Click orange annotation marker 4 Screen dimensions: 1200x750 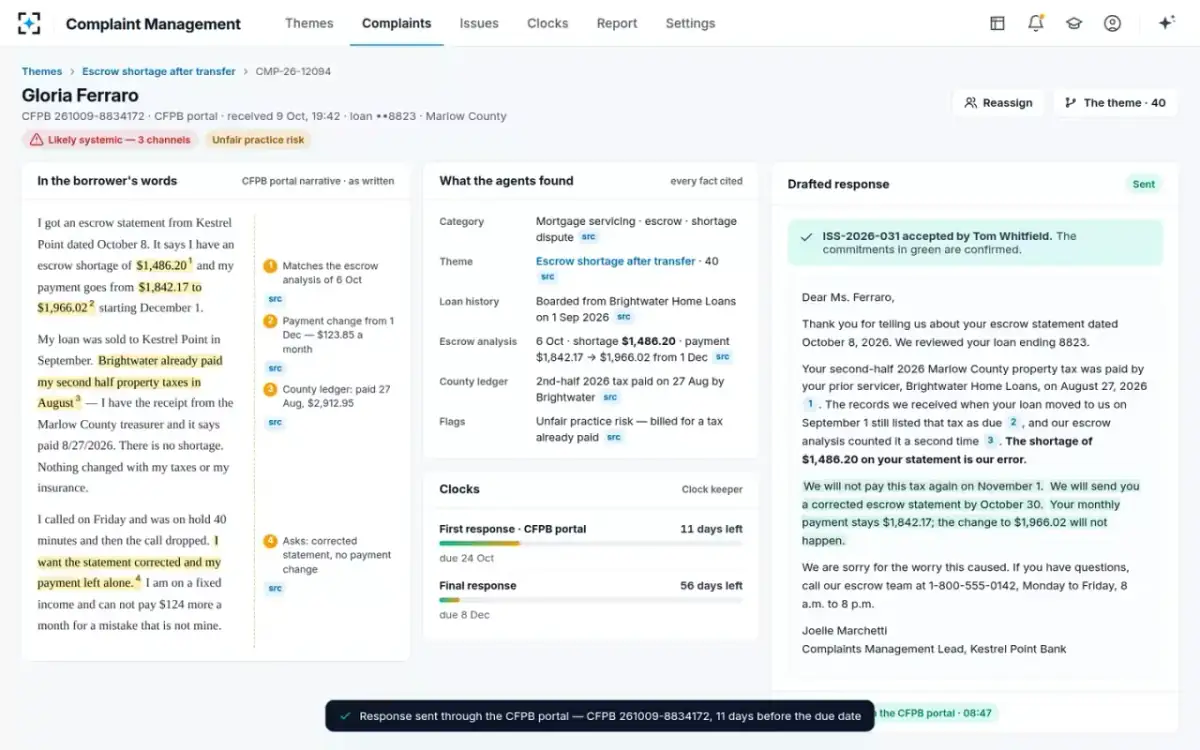[270, 541]
